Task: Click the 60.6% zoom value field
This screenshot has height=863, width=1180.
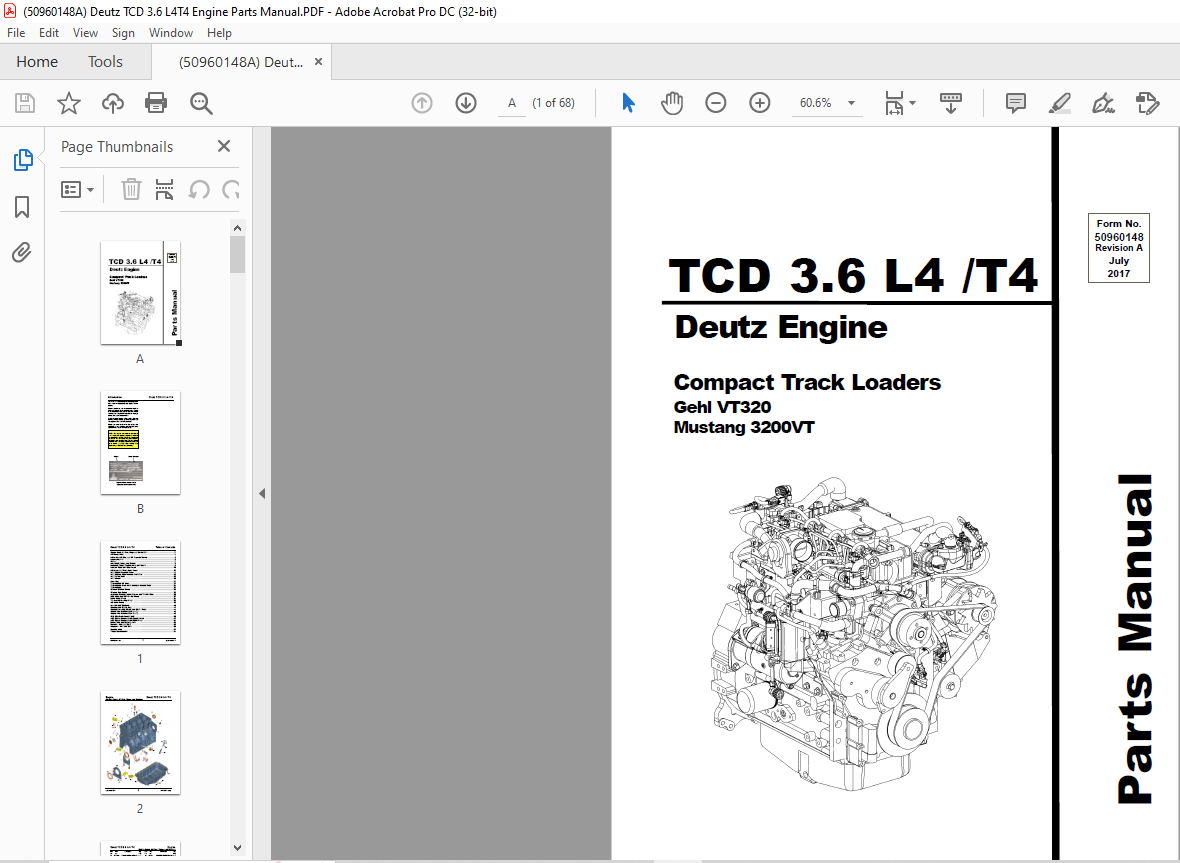Action: pos(816,103)
